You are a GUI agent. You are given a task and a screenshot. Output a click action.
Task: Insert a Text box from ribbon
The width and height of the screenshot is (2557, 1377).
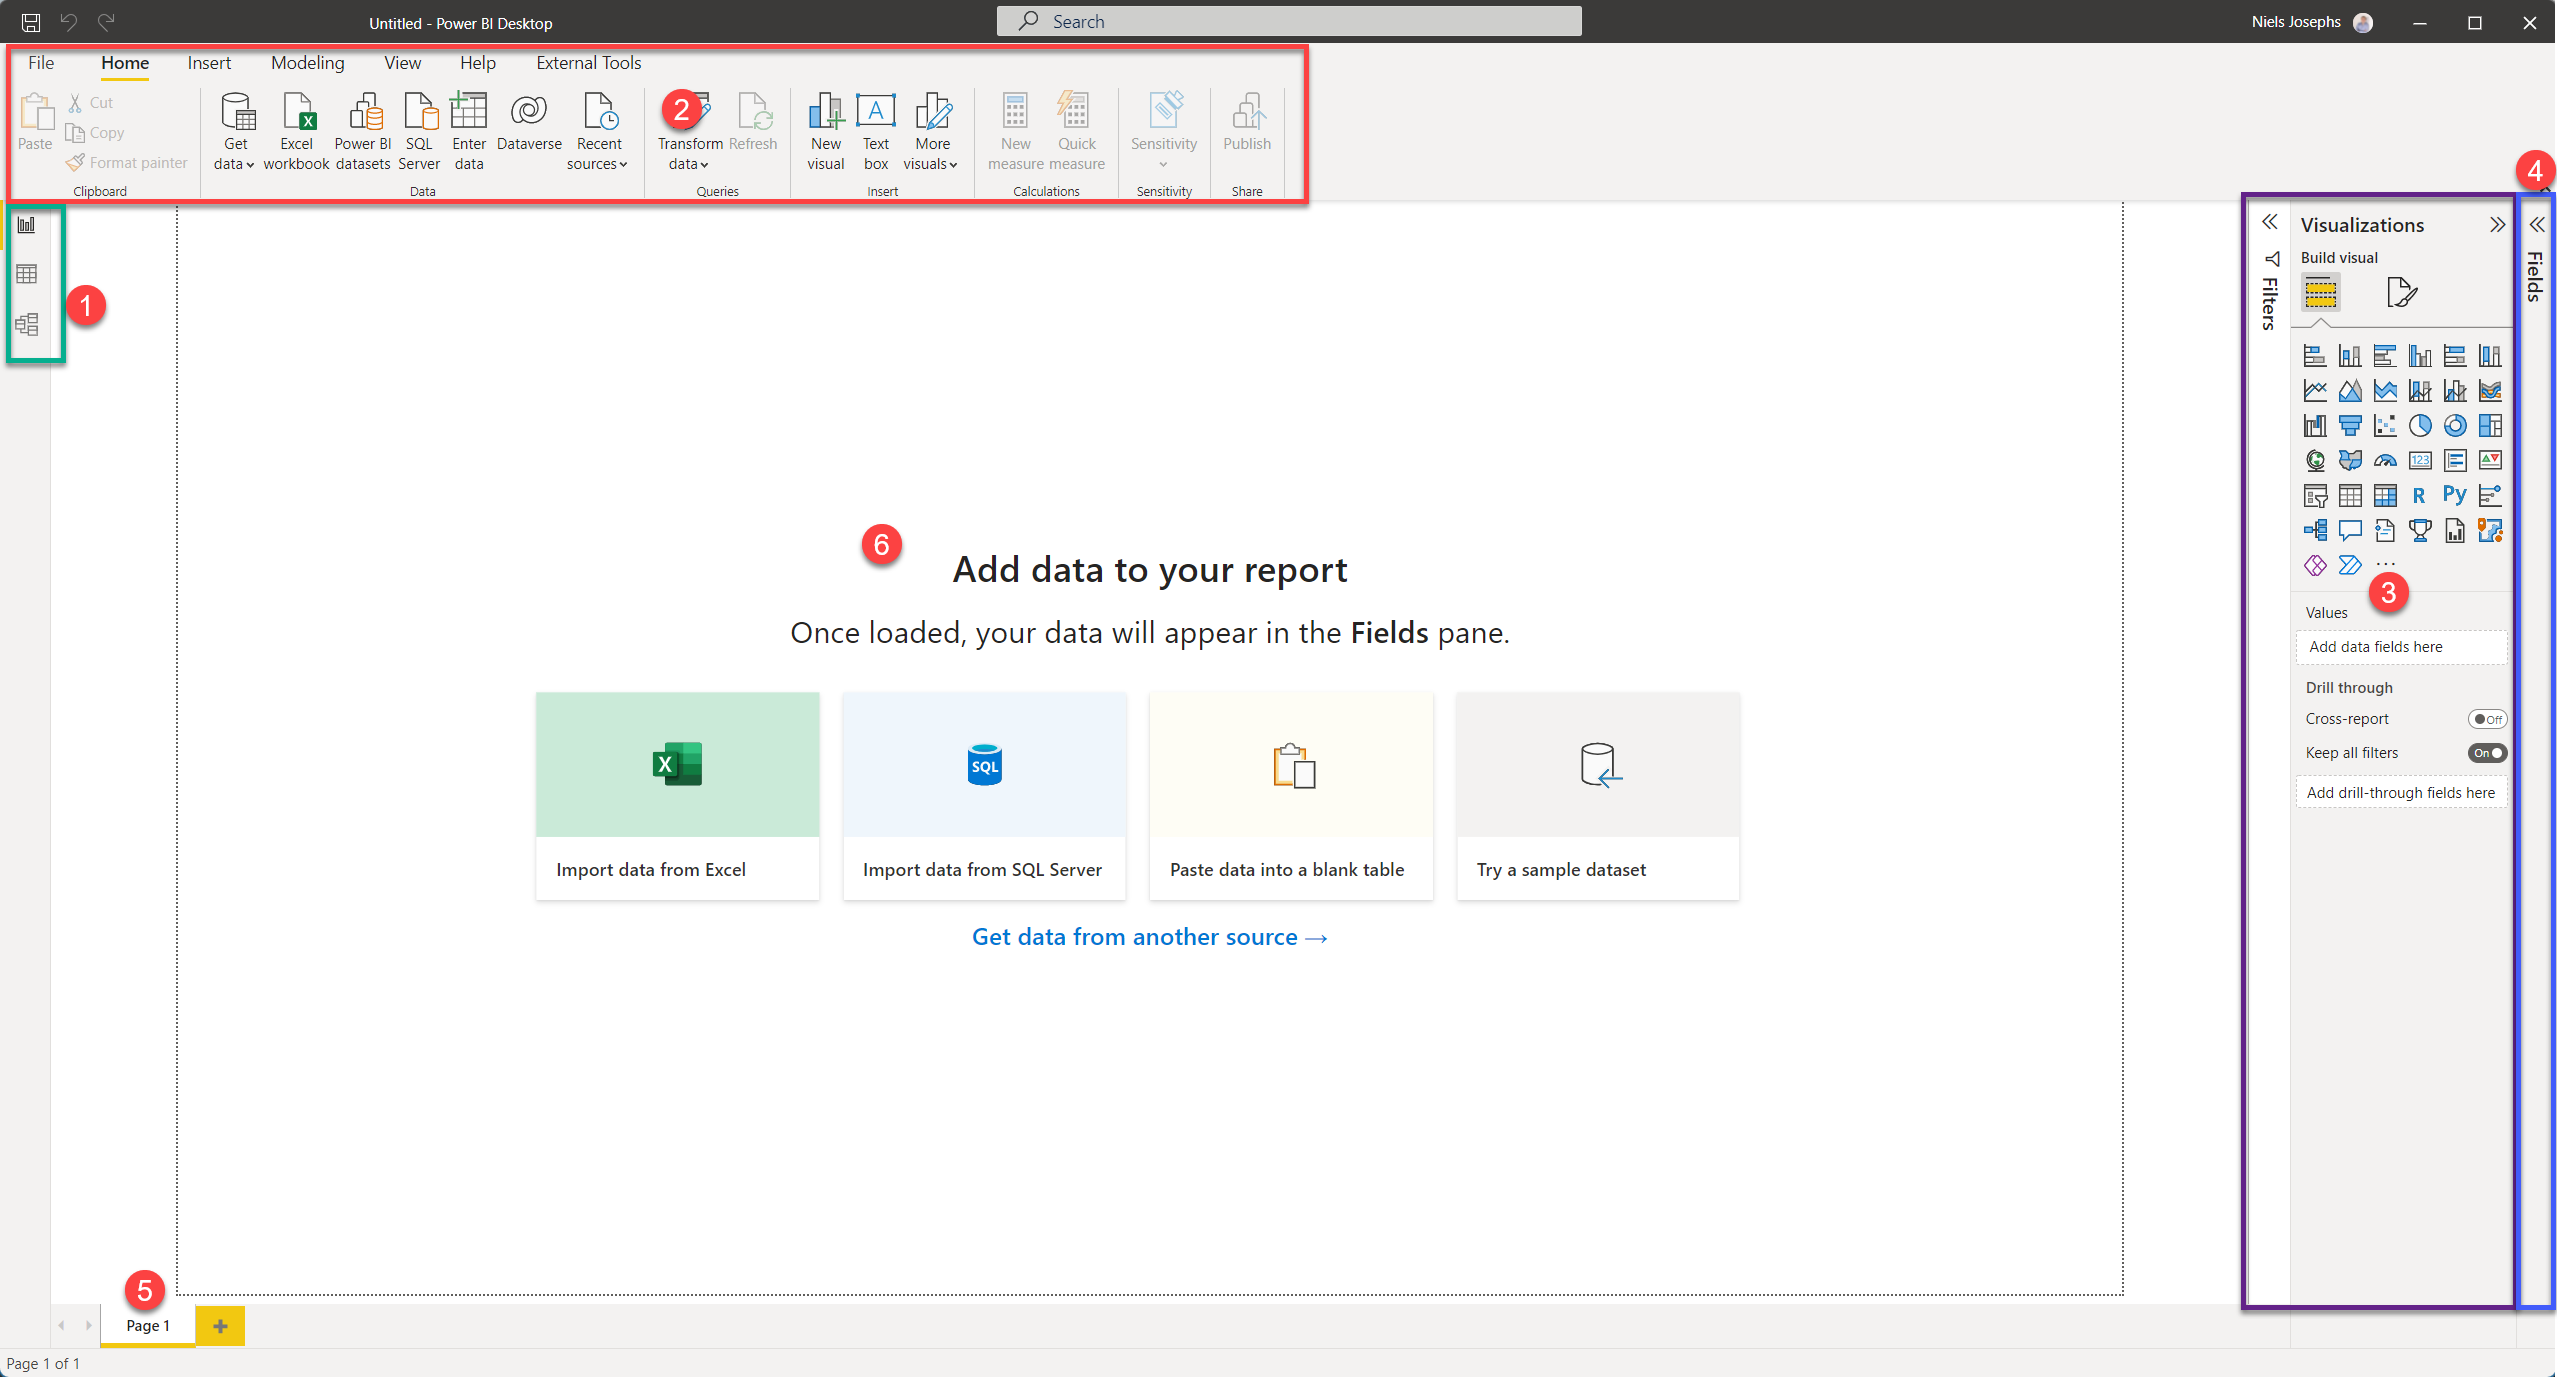(x=876, y=132)
